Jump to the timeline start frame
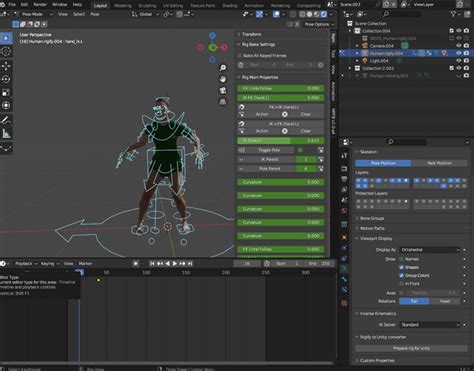474x371 pixels. coord(152,264)
